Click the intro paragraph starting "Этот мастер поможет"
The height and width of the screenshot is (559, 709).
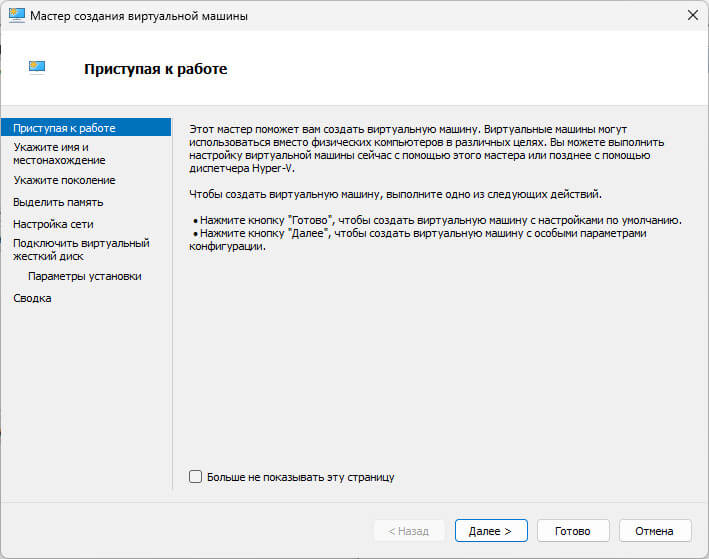point(426,149)
